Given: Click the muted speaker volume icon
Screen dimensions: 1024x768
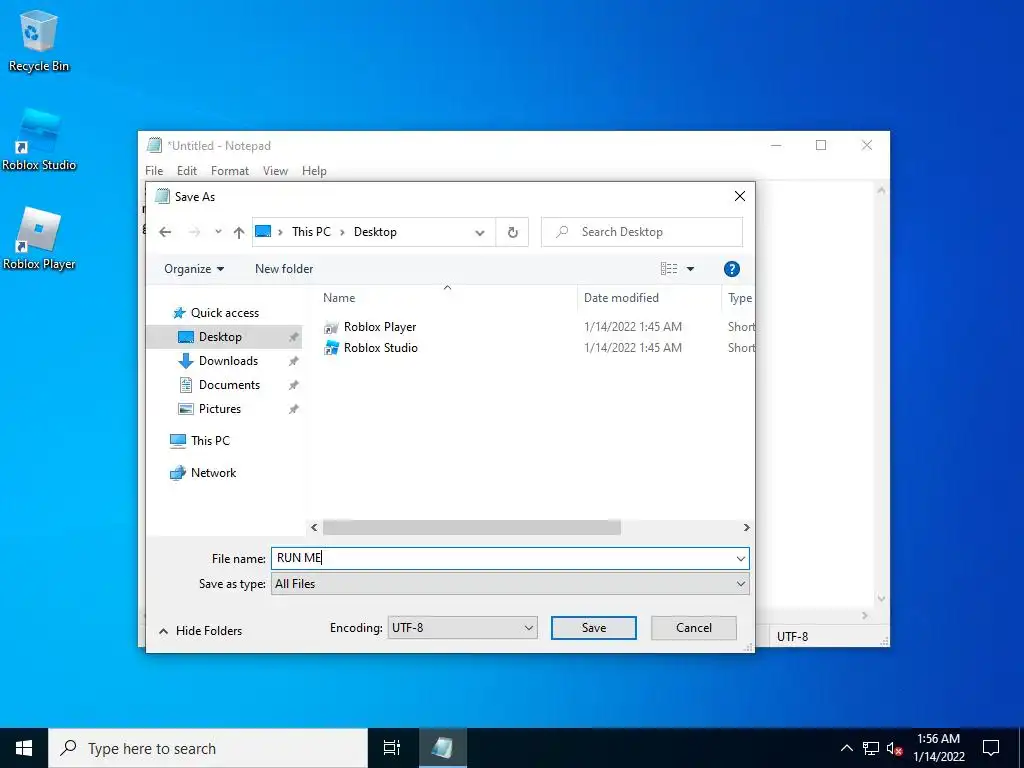Looking at the screenshot, I should (x=894, y=748).
